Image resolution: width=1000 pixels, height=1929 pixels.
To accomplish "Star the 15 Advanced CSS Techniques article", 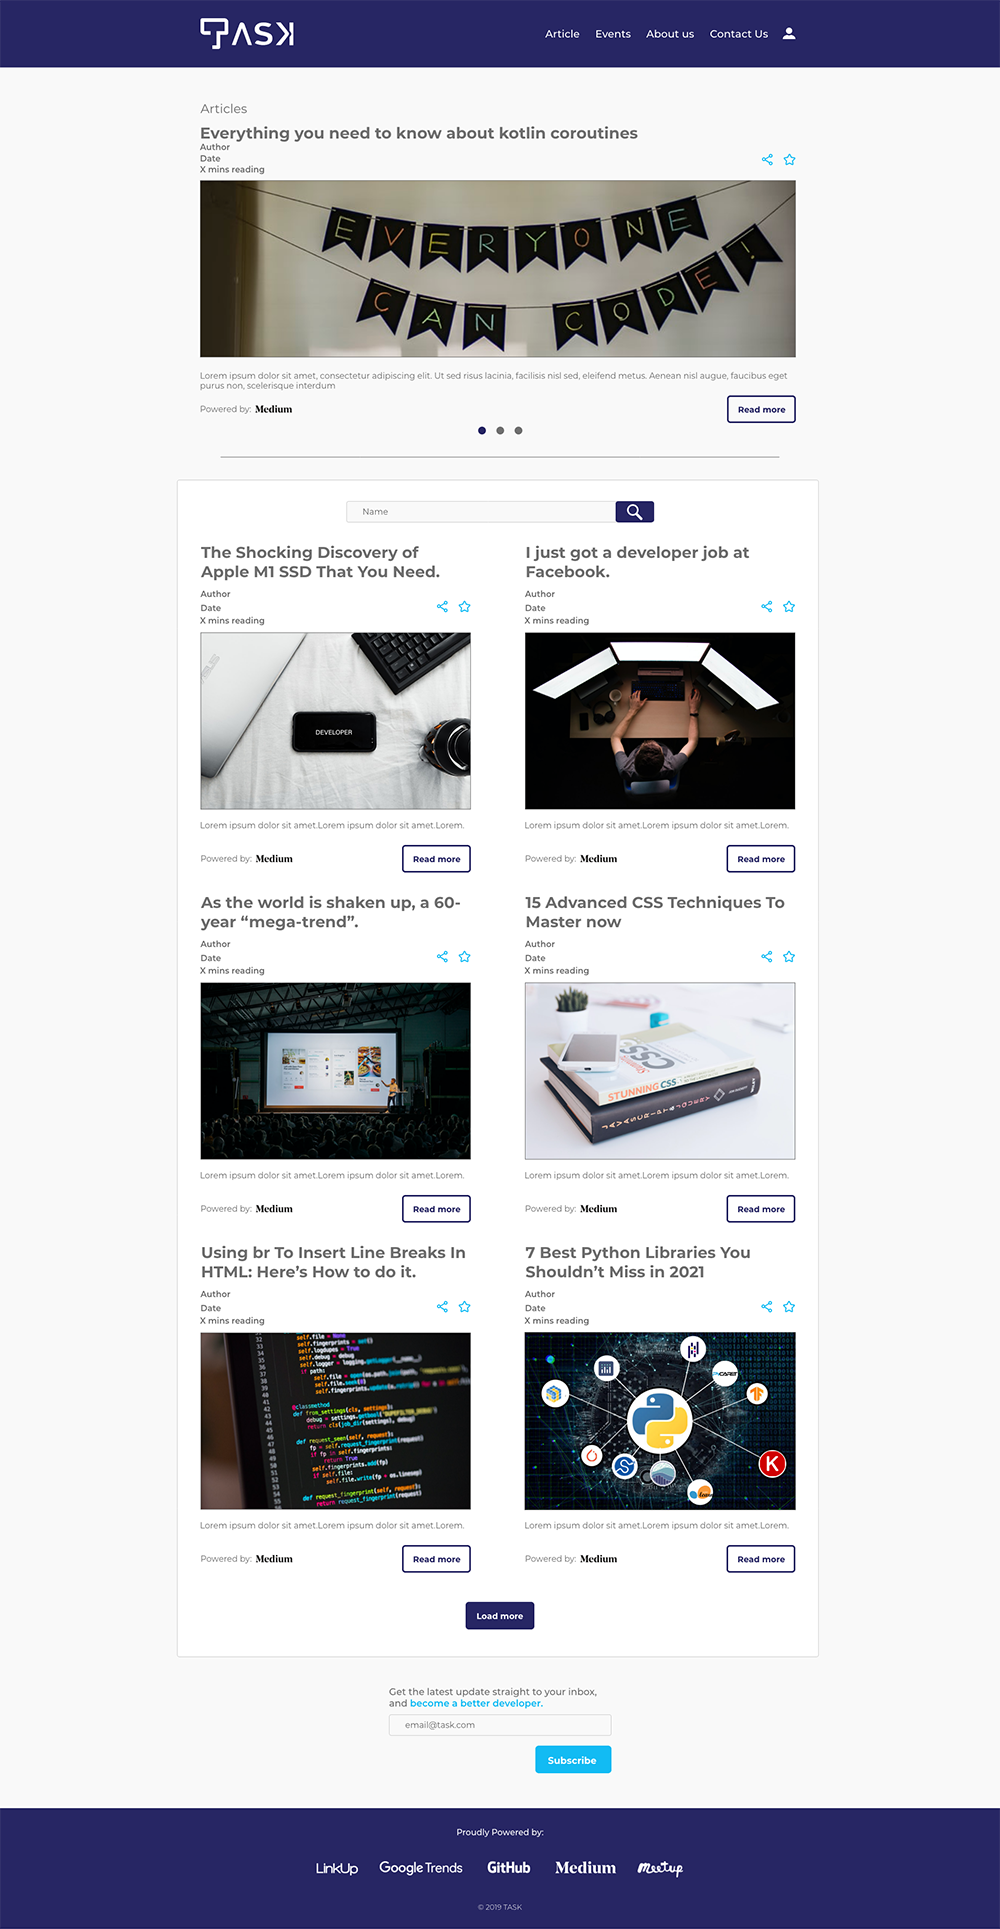I will (x=789, y=956).
